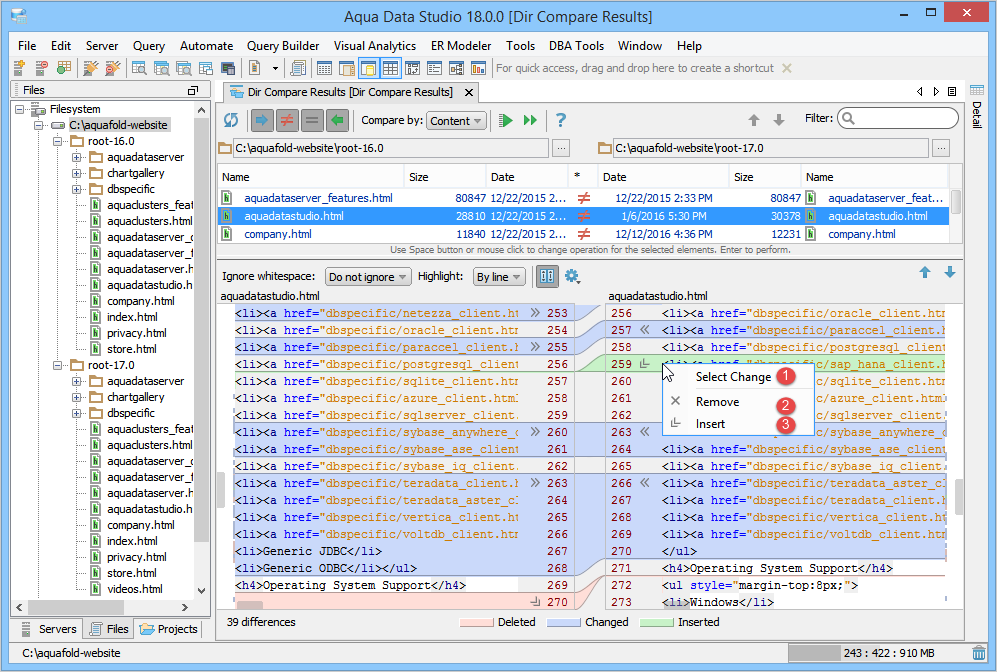
Task: Apply change chevron on right line 257
Action: tap(645, 330)
